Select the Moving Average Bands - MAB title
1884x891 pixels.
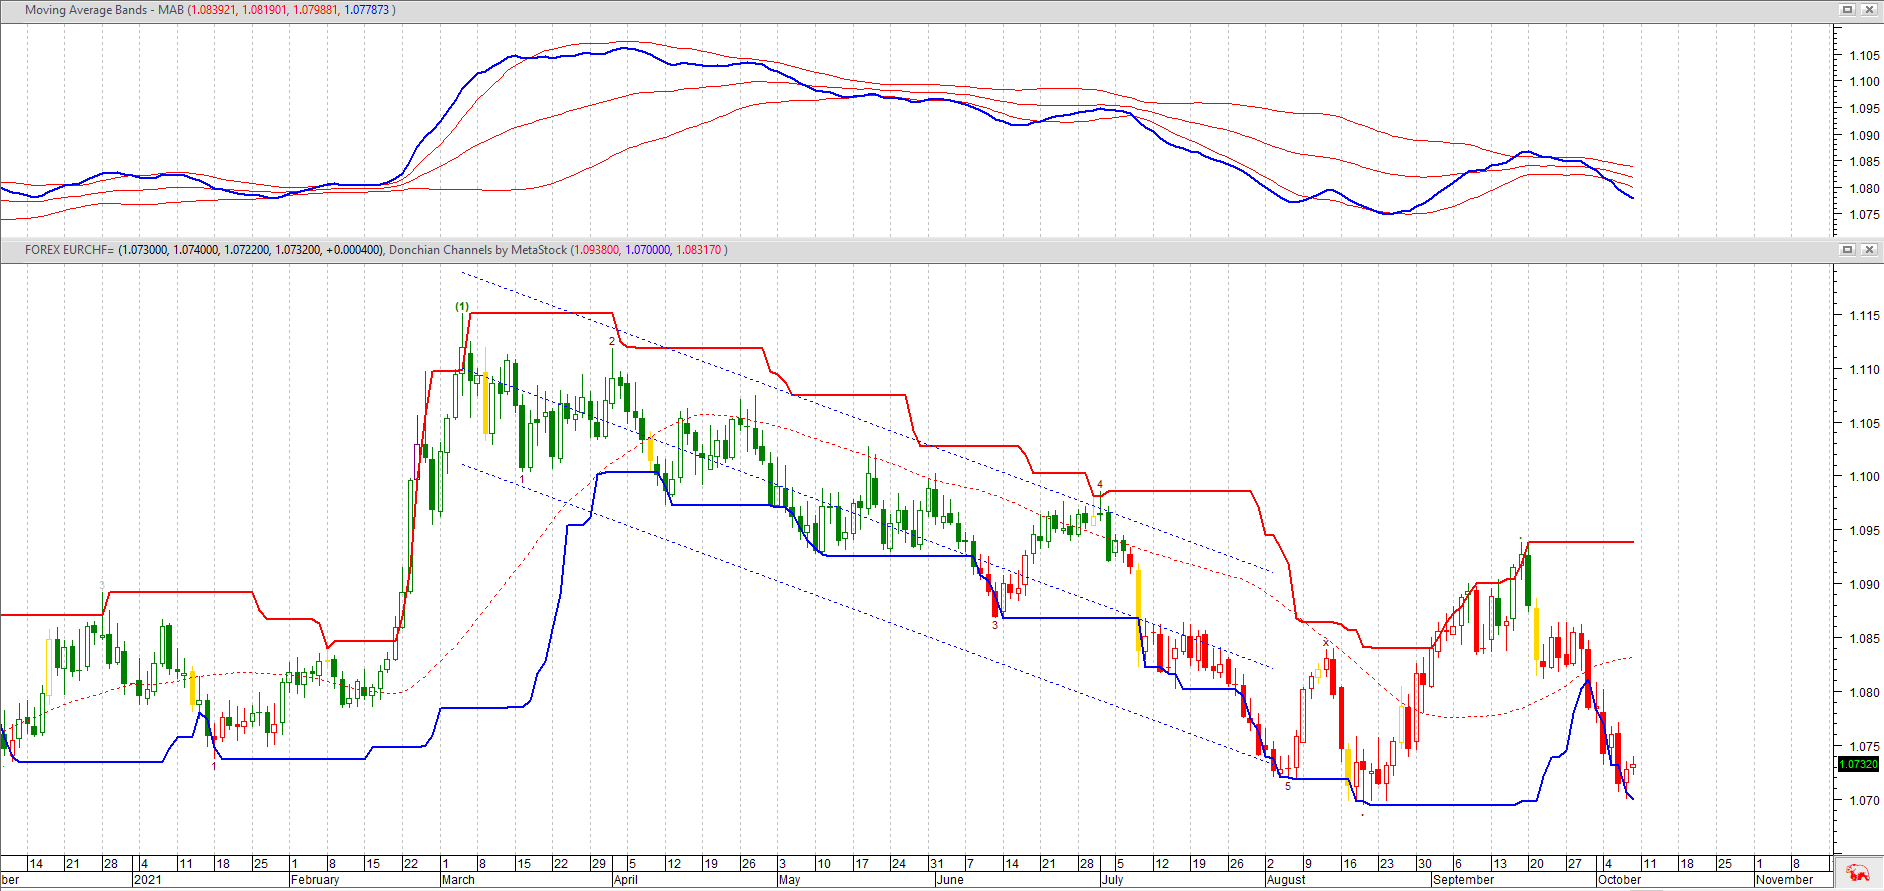(104, 10)
